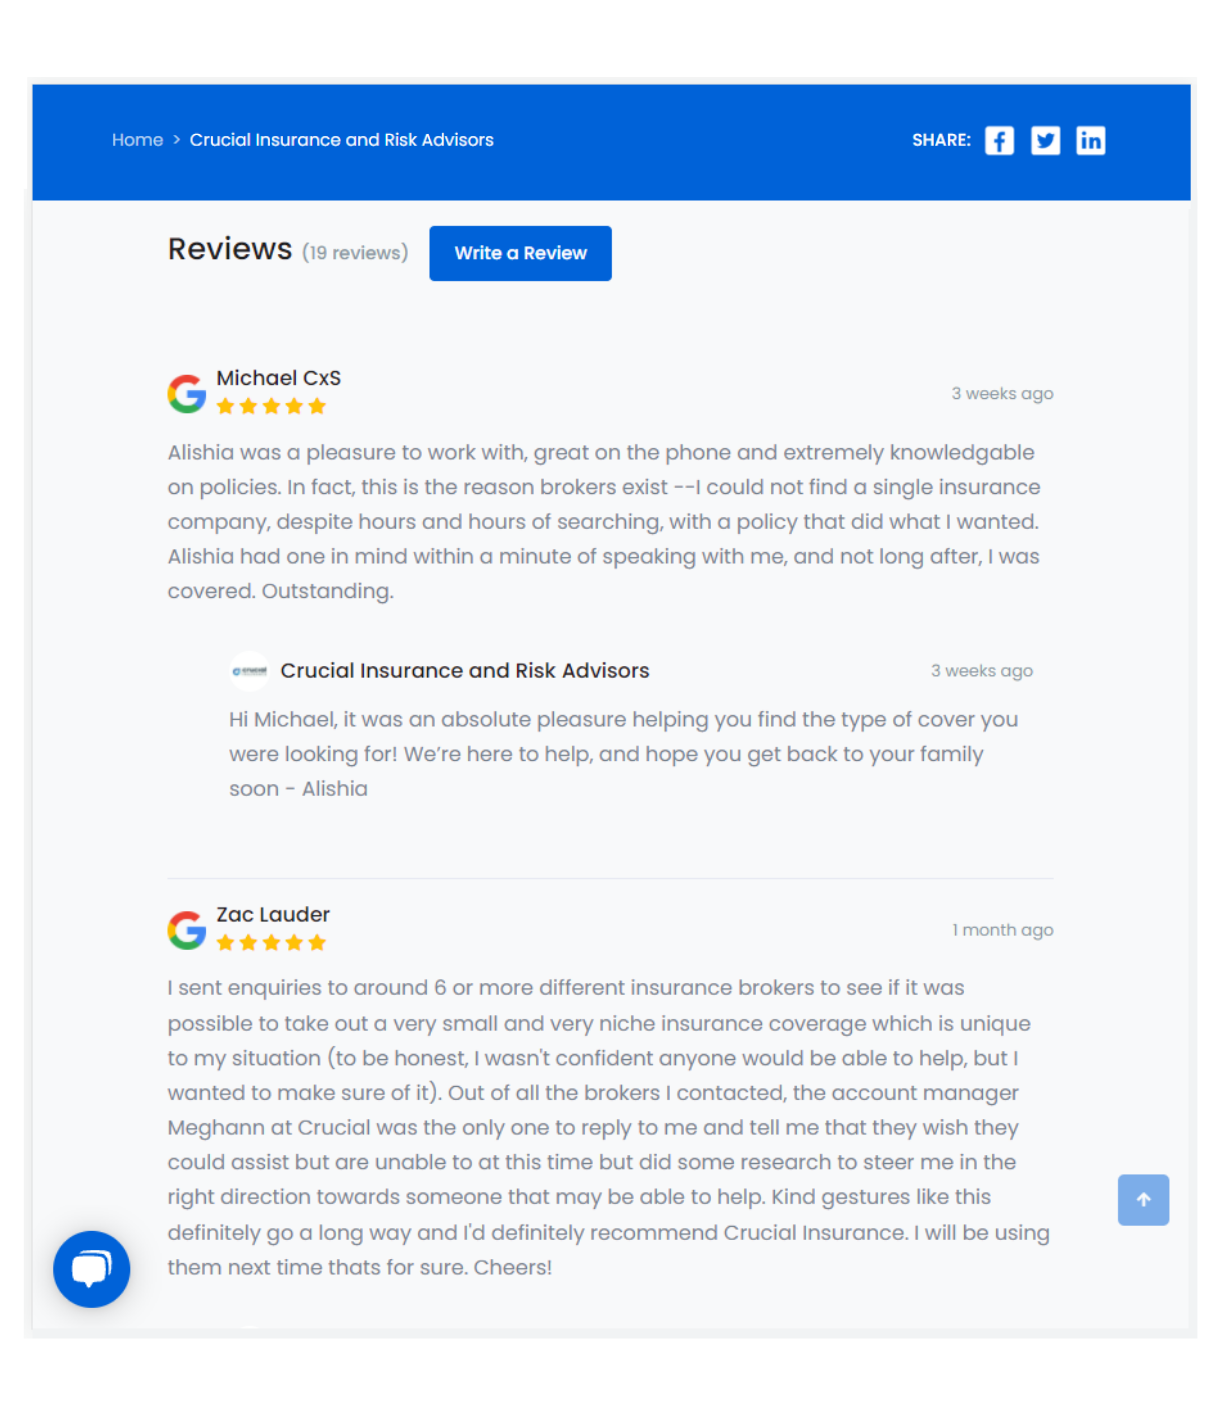Click Zac Lauder five-star rating
1221x1416 pixels.
pyautogui.click(x=271, y=942)
